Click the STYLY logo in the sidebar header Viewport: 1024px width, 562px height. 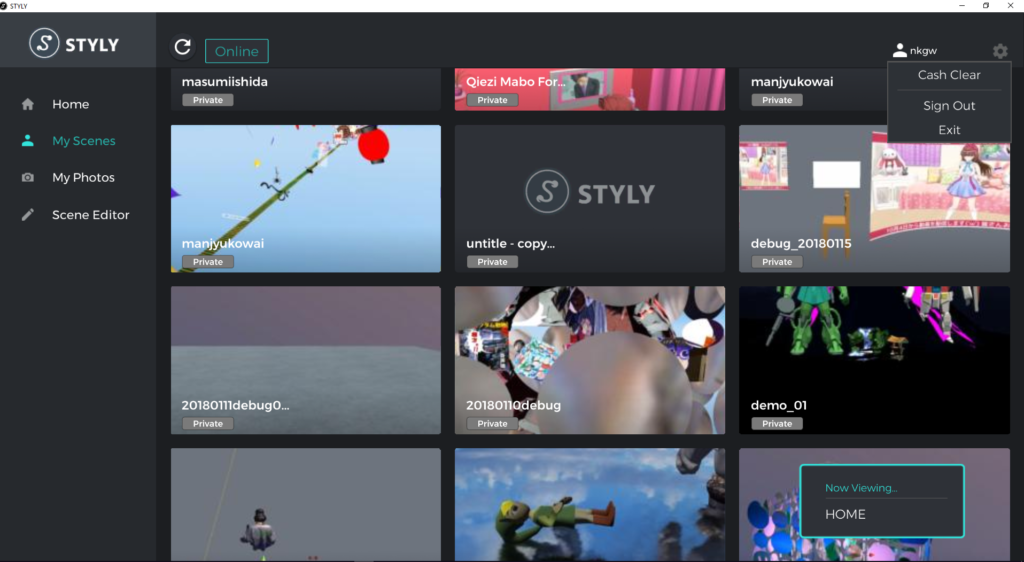tap(74, 44)
